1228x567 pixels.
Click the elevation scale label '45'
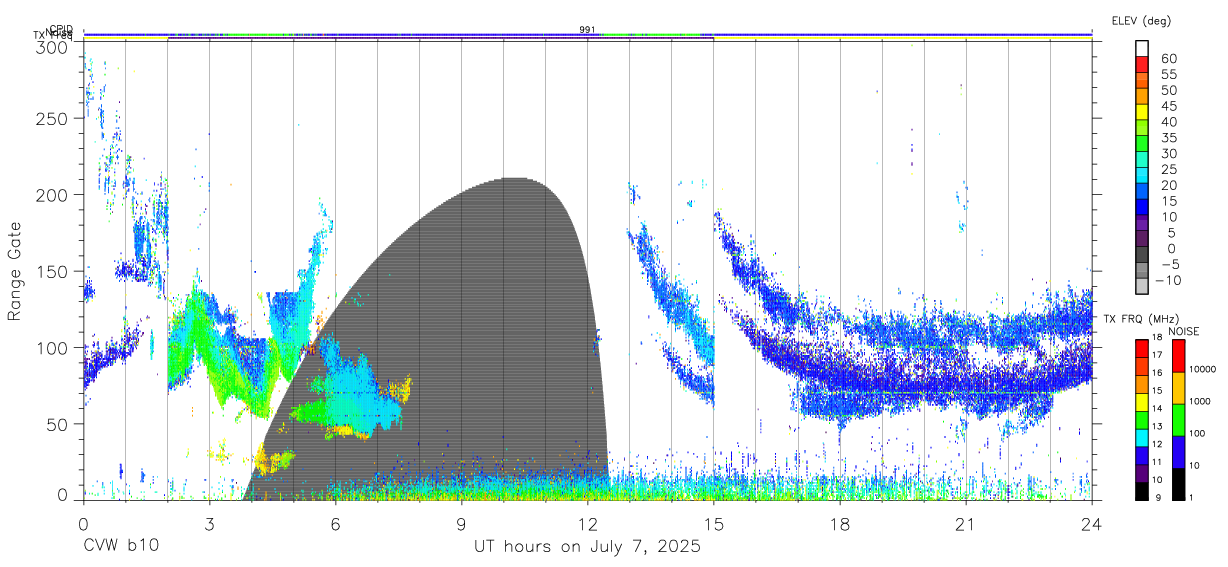click(x=1168, y=106)
